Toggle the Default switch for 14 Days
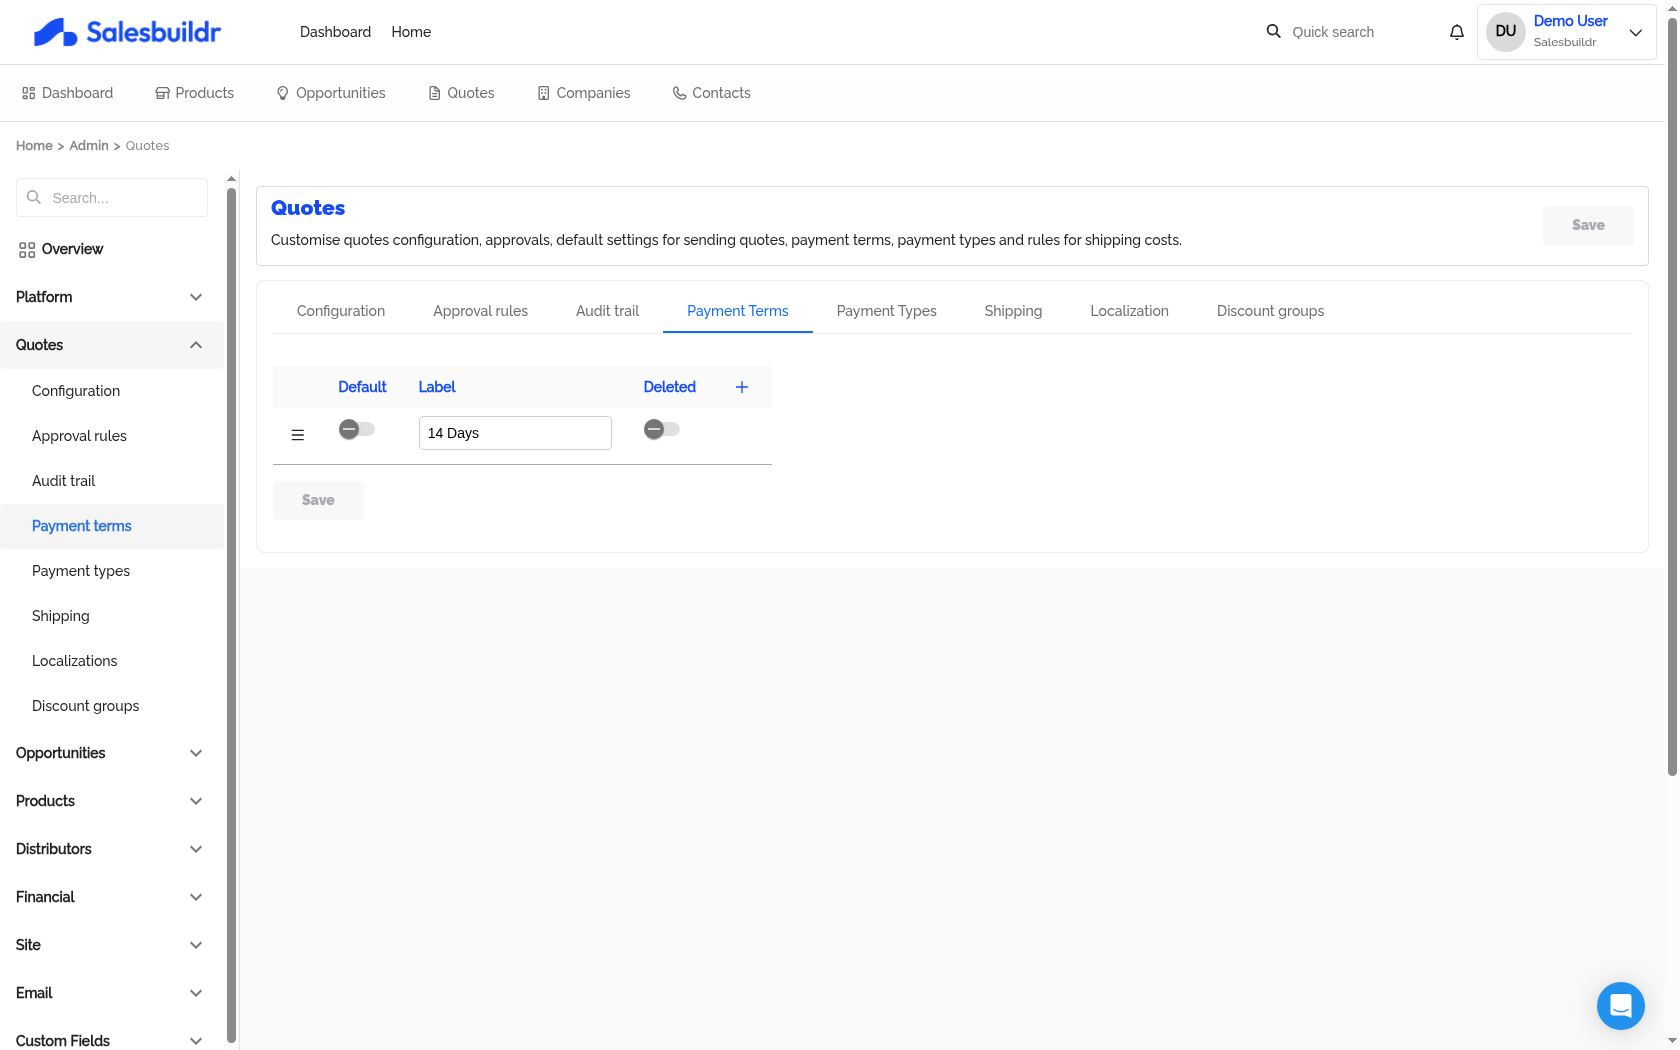 (357, 429)
